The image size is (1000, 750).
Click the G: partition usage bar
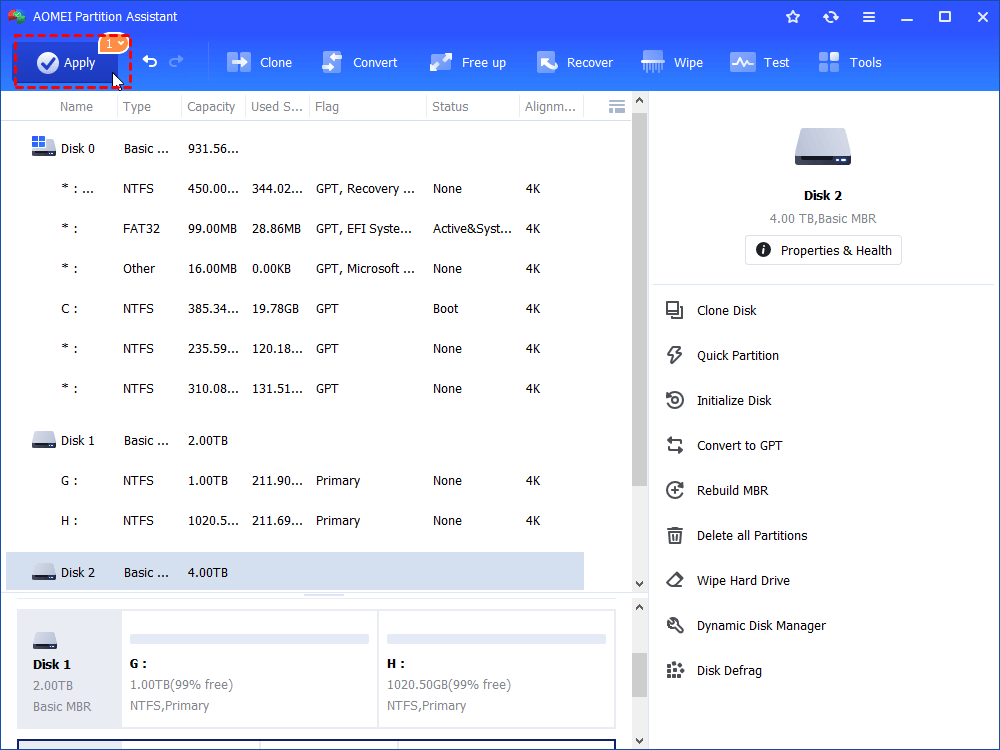tap(249, 639)
